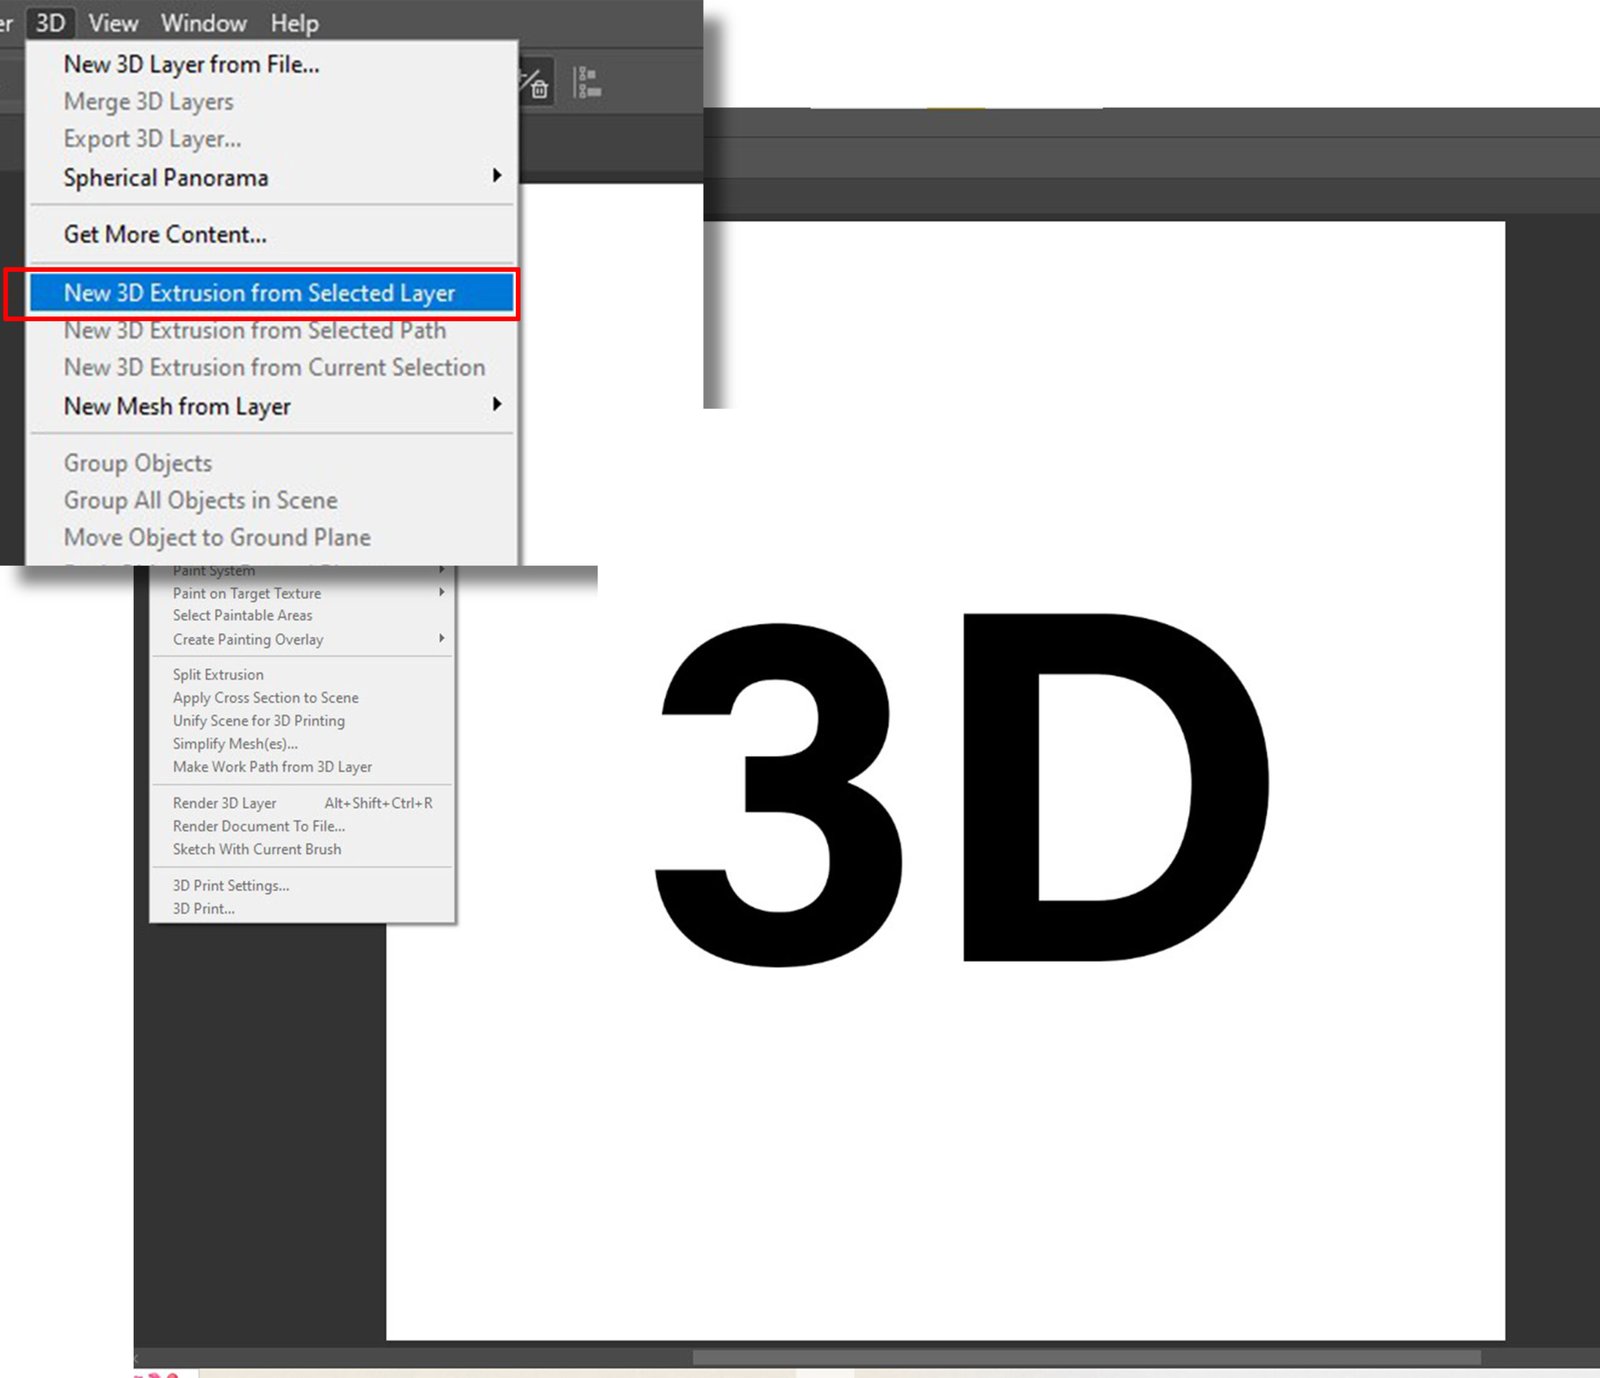Open the View menu
This screenshot has width=1600, height=1378.
(113, 22)
